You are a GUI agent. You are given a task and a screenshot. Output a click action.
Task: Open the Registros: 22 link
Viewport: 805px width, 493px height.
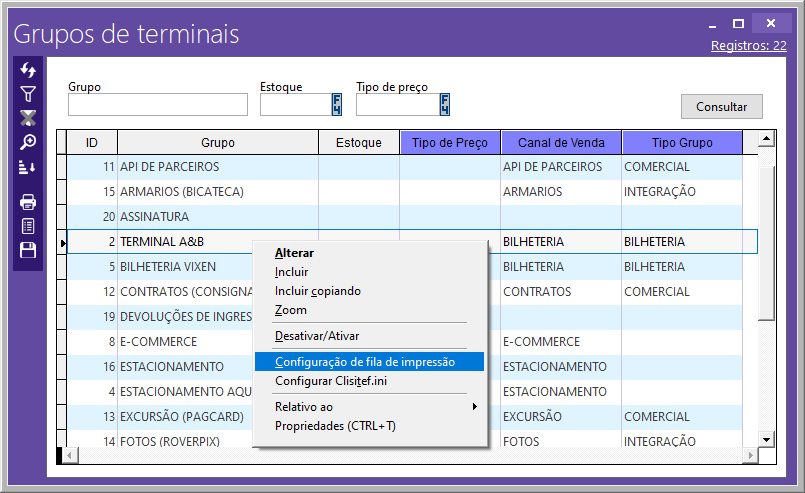748,45
